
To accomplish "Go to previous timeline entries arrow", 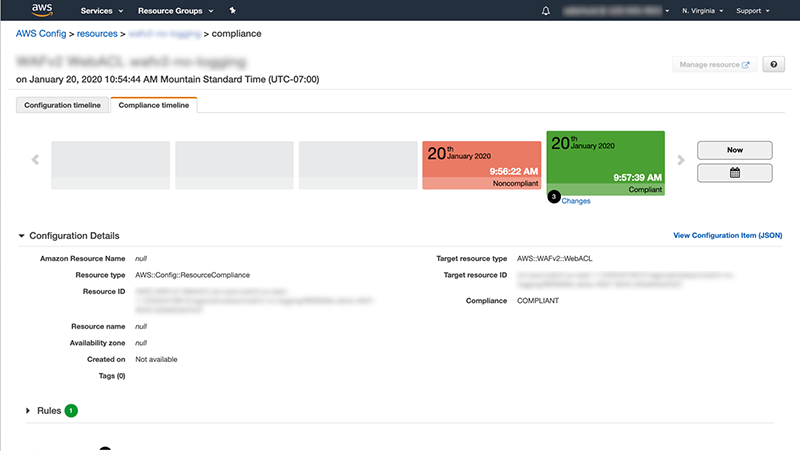I will [x=35, y=160].
